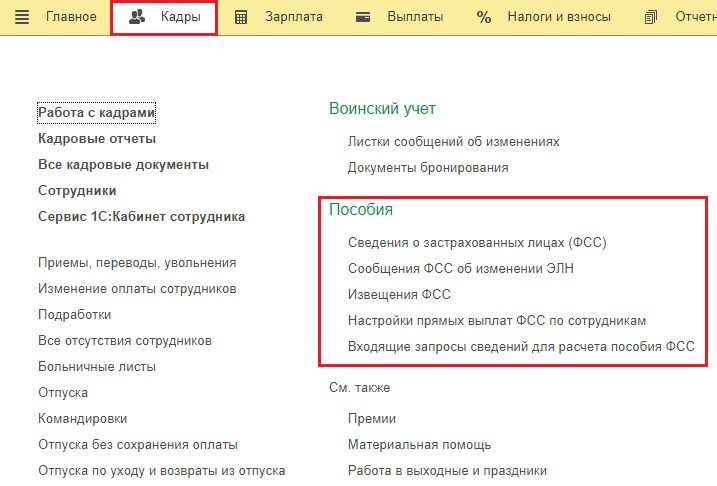Click the documents icon next to Отчетность
This screenshot has width=717, height=486.
[x=652, y=17]
